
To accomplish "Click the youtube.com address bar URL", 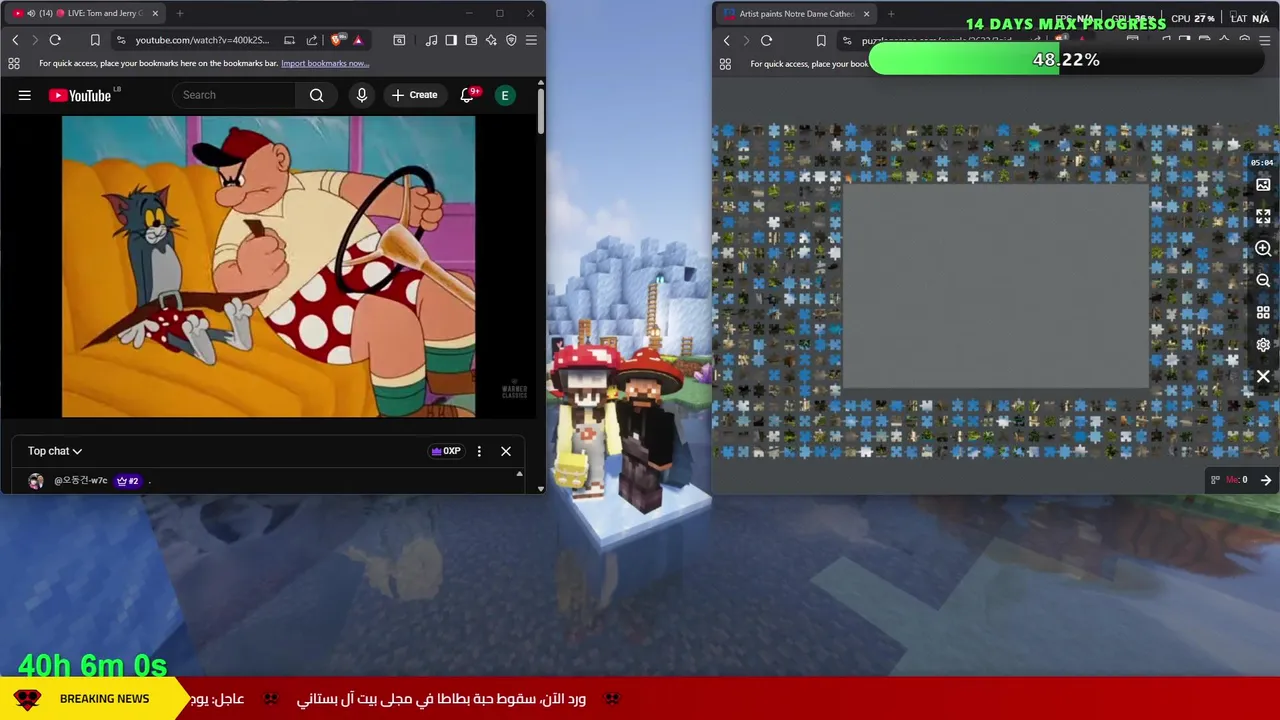I will click(x=202, y=40).
